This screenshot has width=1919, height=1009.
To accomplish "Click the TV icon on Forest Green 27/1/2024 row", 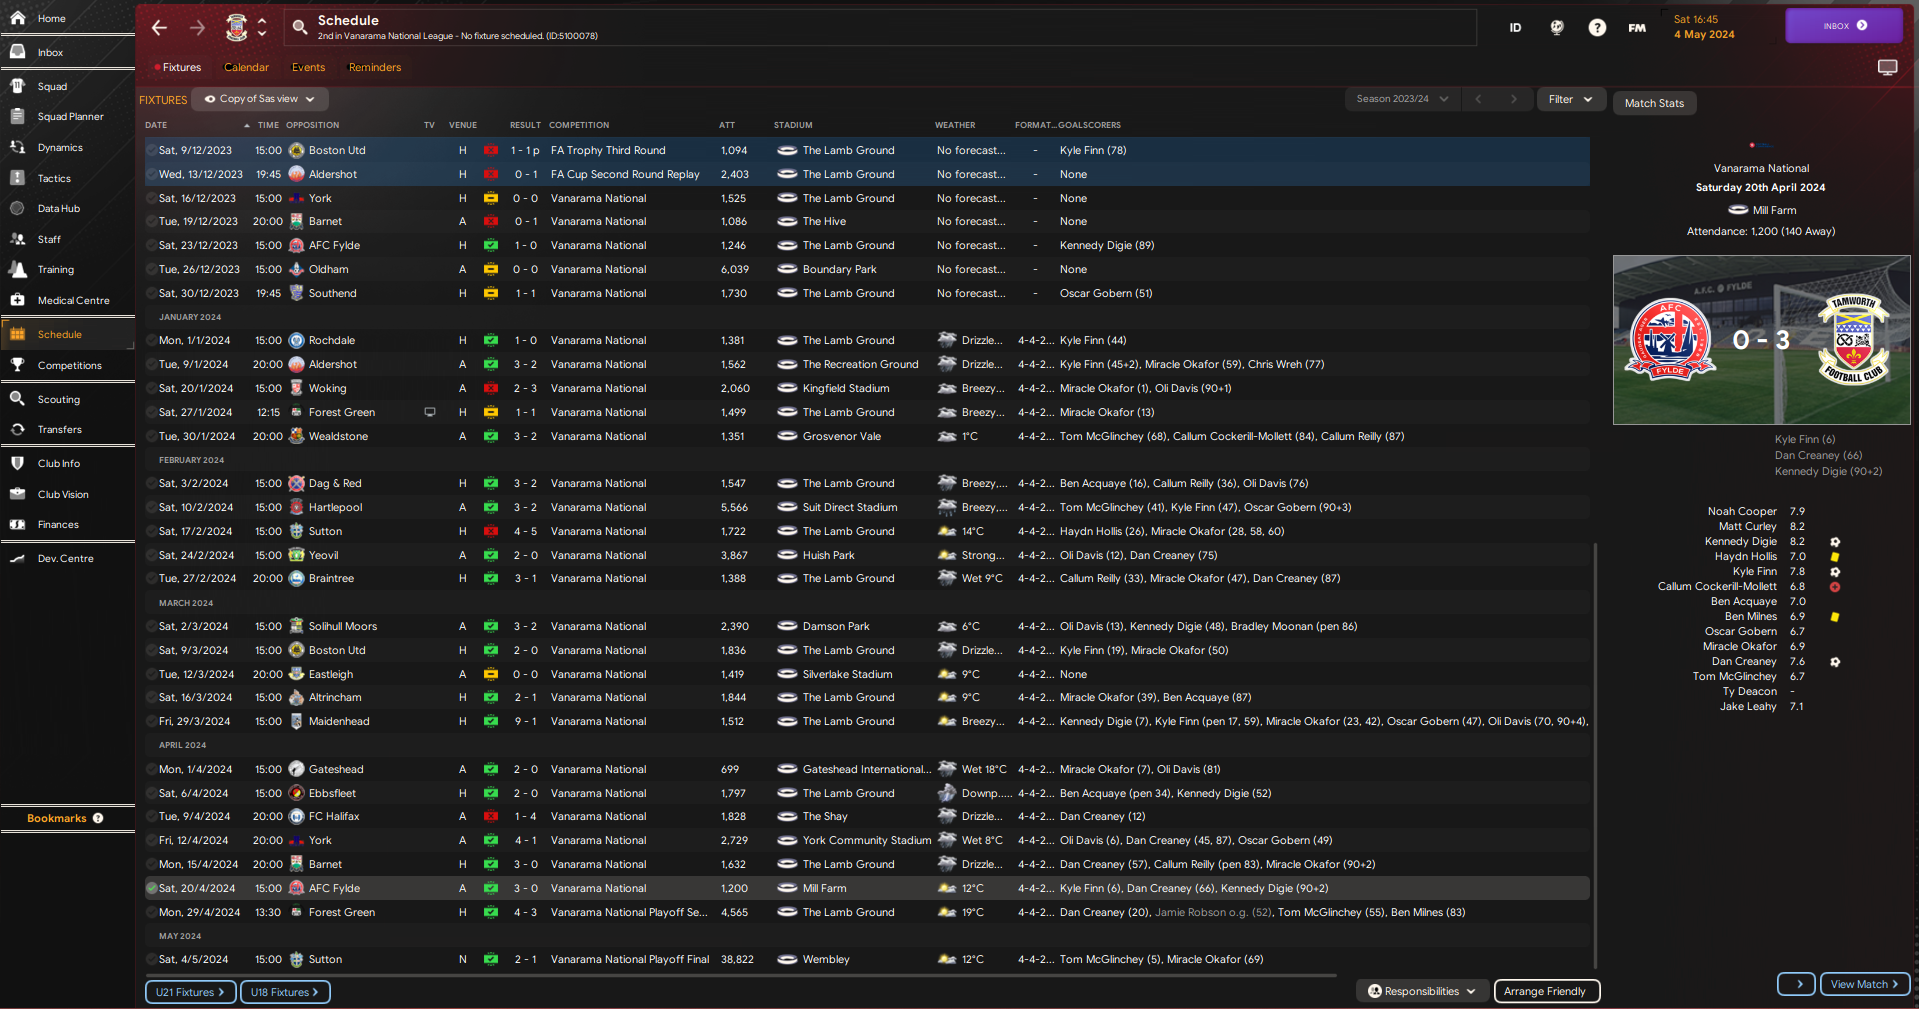I will click(430, 412).
